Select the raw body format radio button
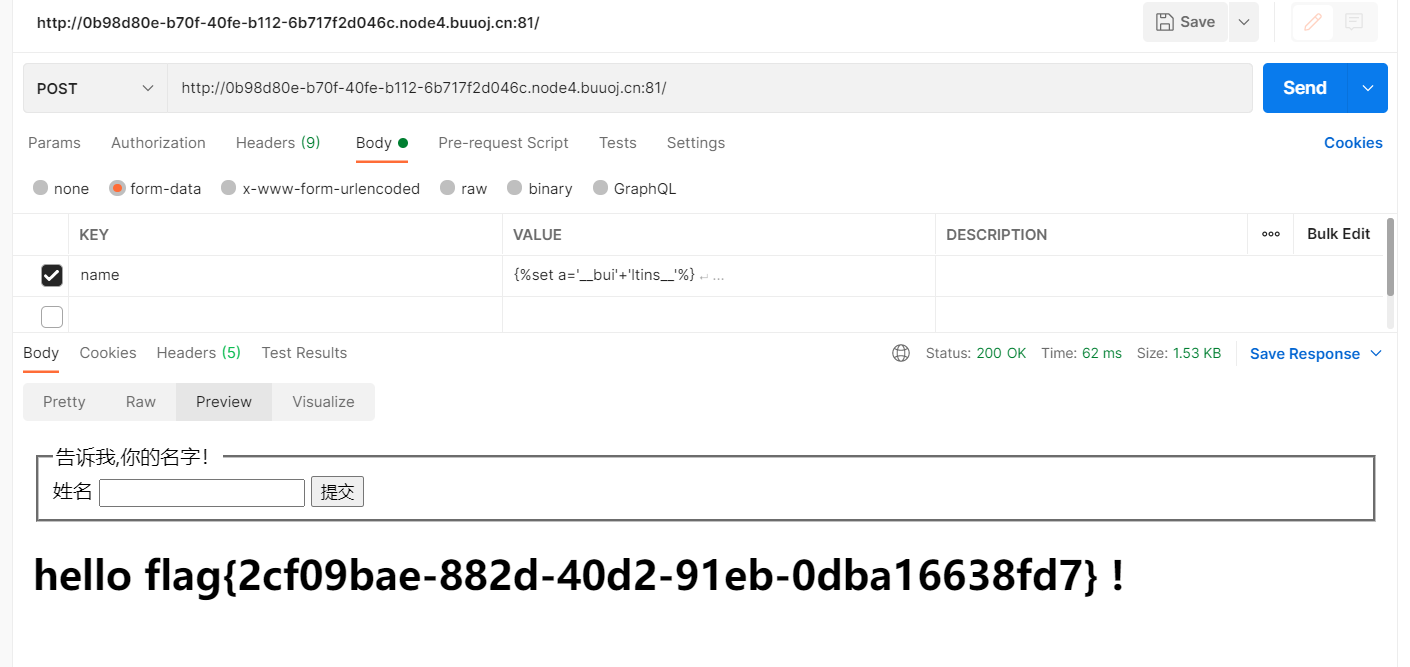This screenshot has height=667, width=1410. pos(447,188)
